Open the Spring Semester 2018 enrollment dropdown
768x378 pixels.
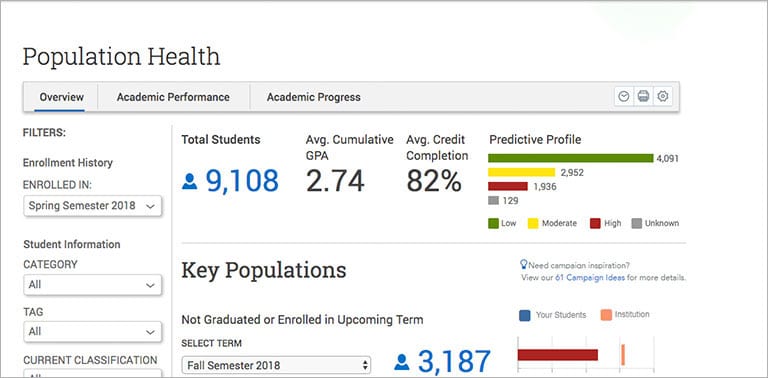click(x=92, y=206)
